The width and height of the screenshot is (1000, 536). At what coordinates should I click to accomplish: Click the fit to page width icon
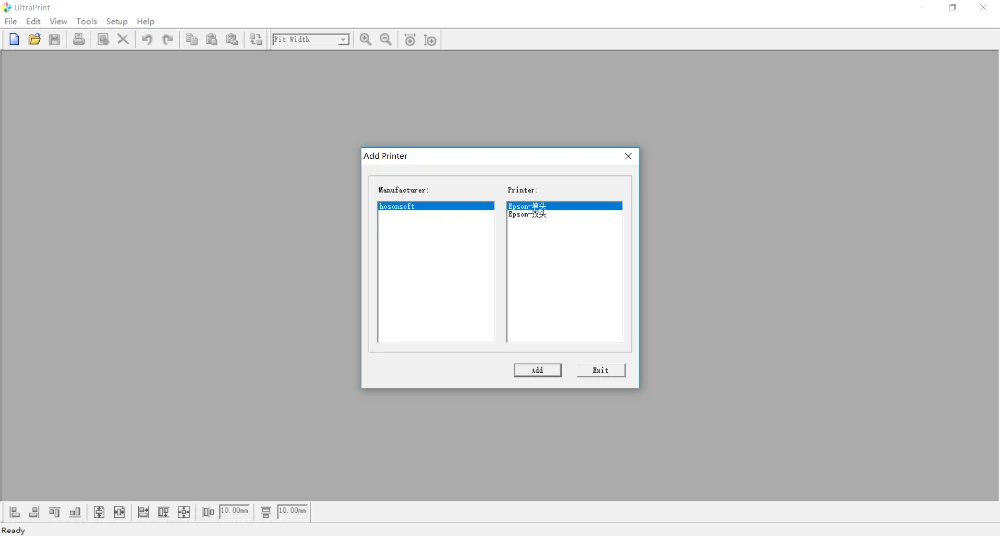(143, 512)
